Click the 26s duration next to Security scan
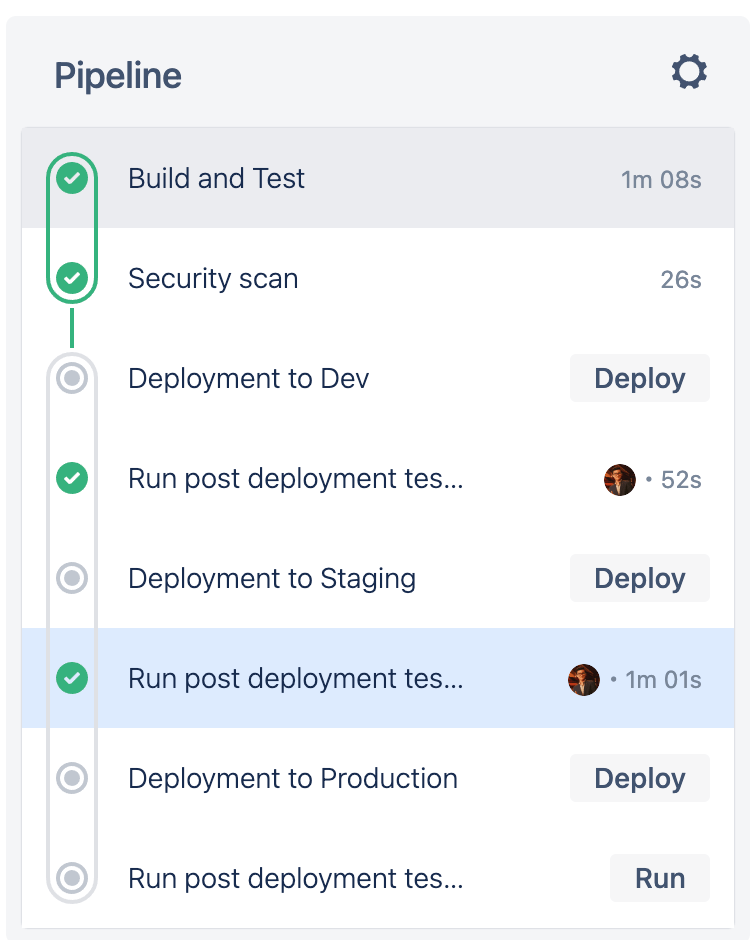Screen dimensions: 750x940 point(683,279)
